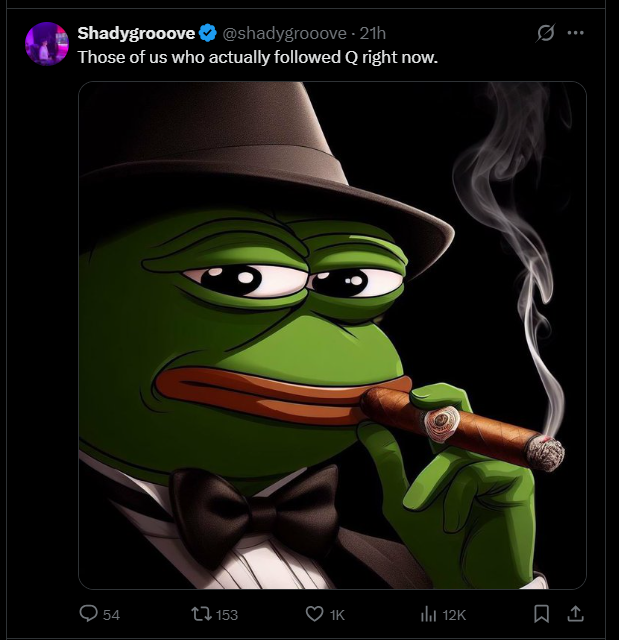Repost the tweet using the retweet arrows icon
Viewport: 619px width, 640px height.
[x=201, y=614]
